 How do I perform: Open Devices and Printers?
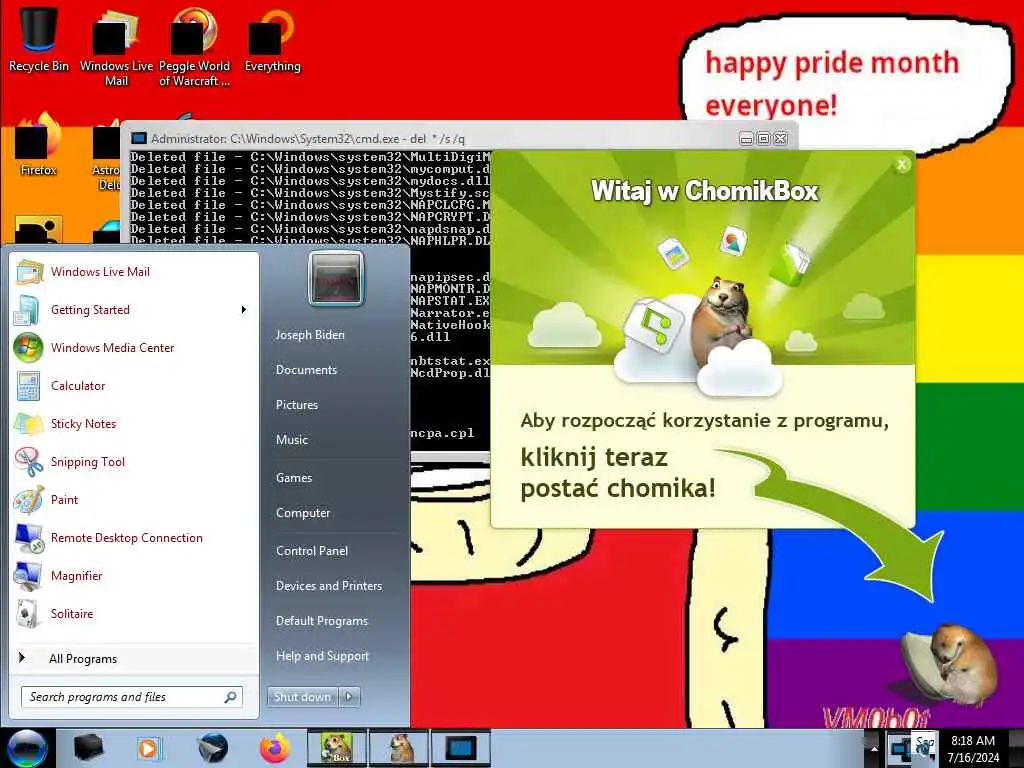click(x=329, y=586)
